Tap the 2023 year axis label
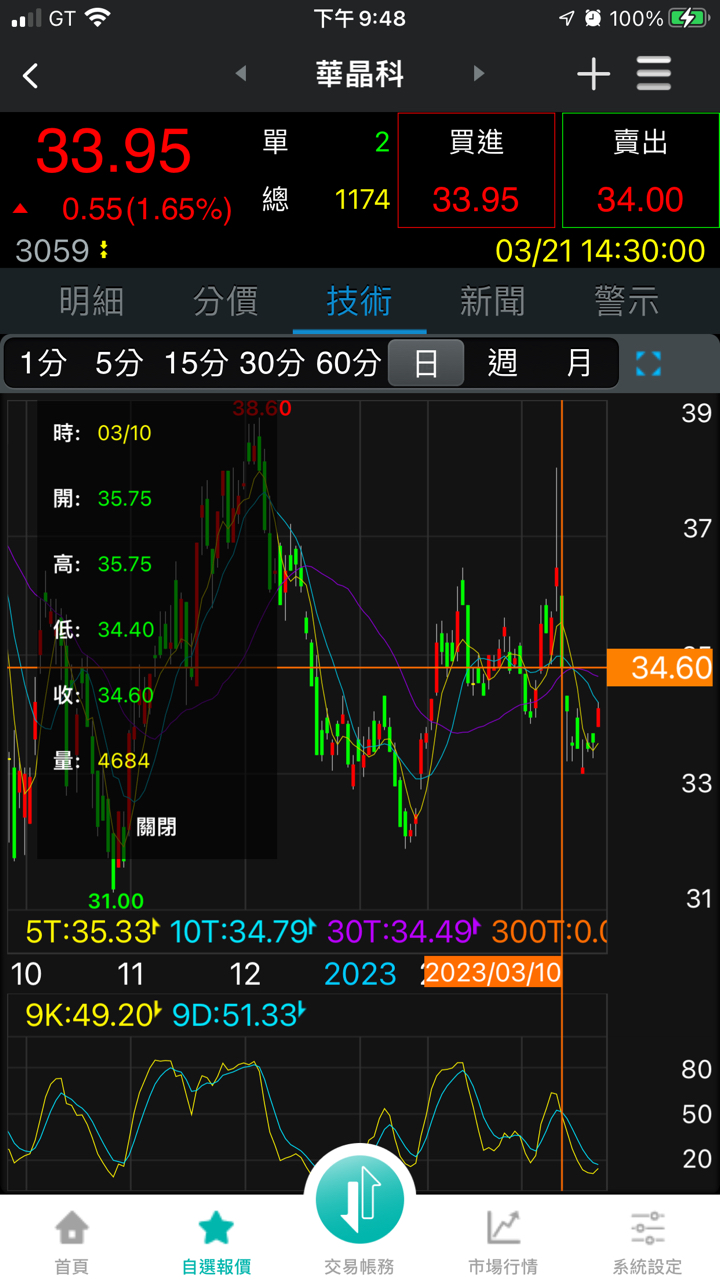720x1280 pixels. (360, 973)
